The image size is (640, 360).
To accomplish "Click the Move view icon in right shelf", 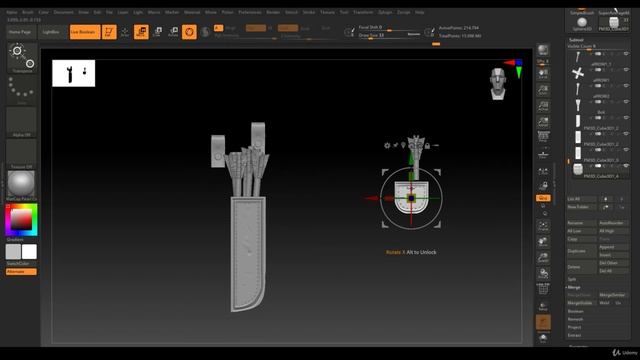I will point(543,242).
